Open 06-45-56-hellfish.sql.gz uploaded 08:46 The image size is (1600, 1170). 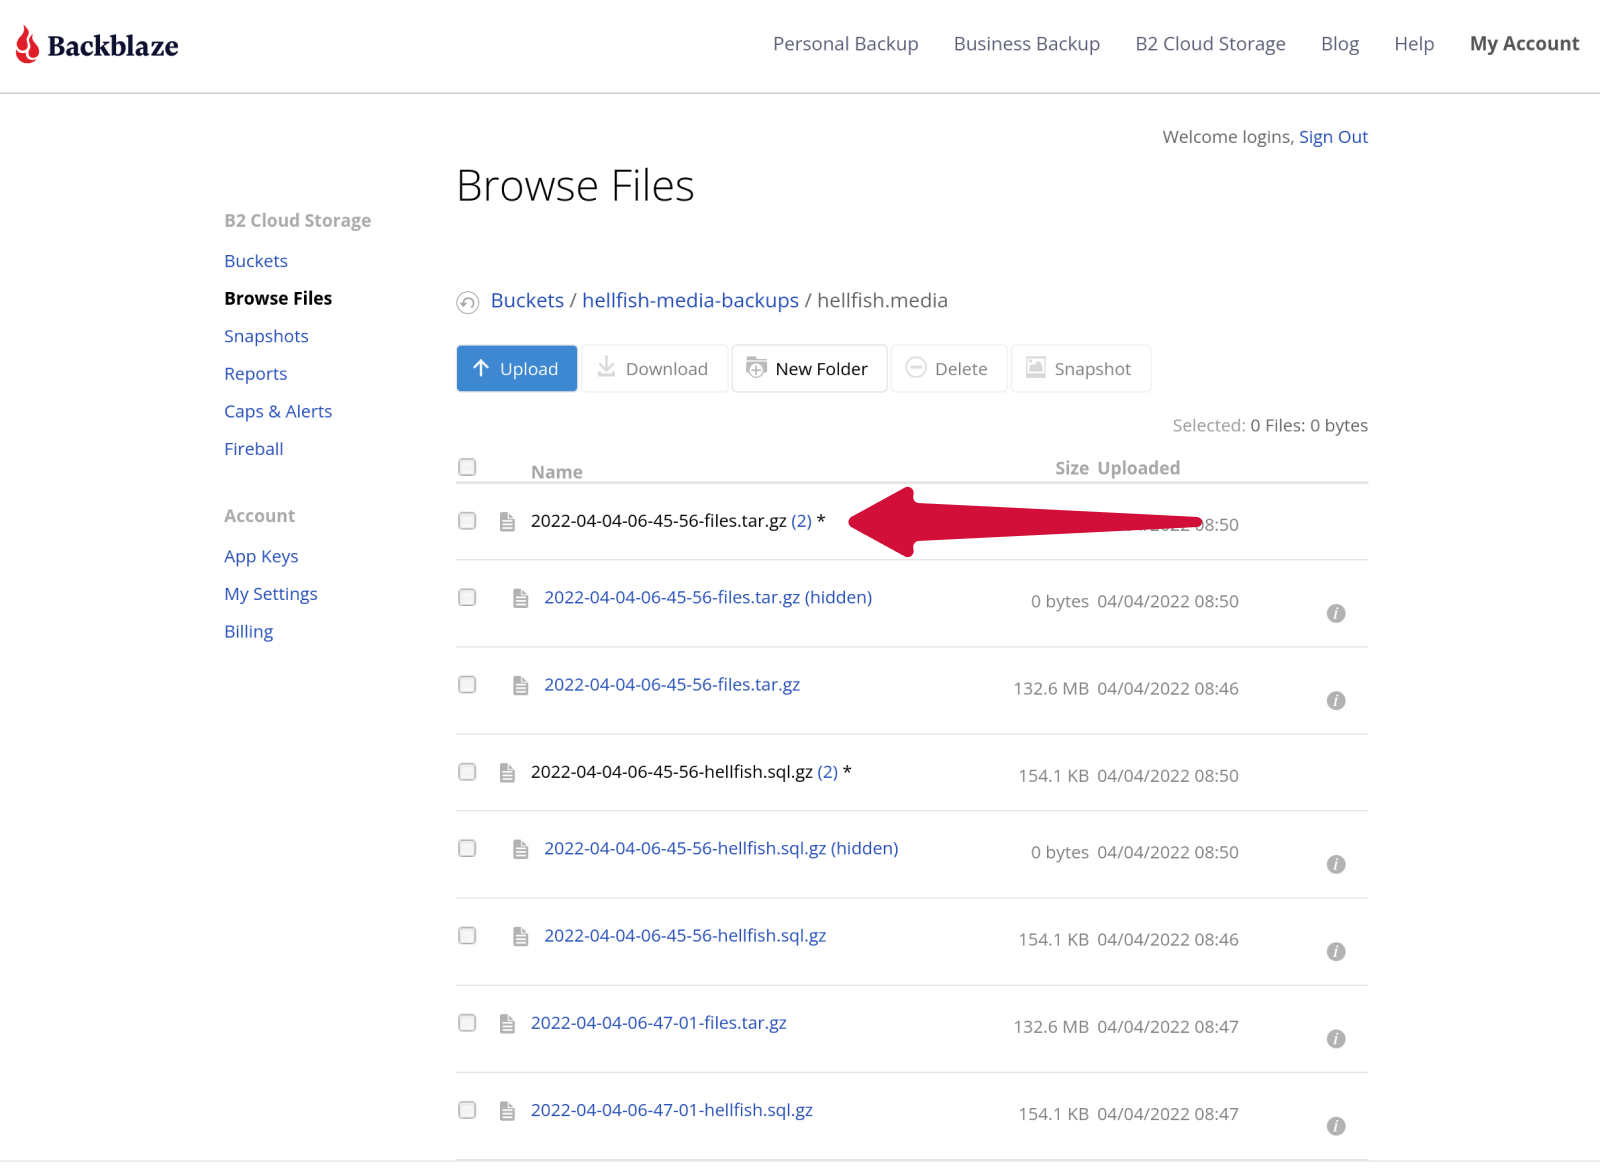click(685, 935)
